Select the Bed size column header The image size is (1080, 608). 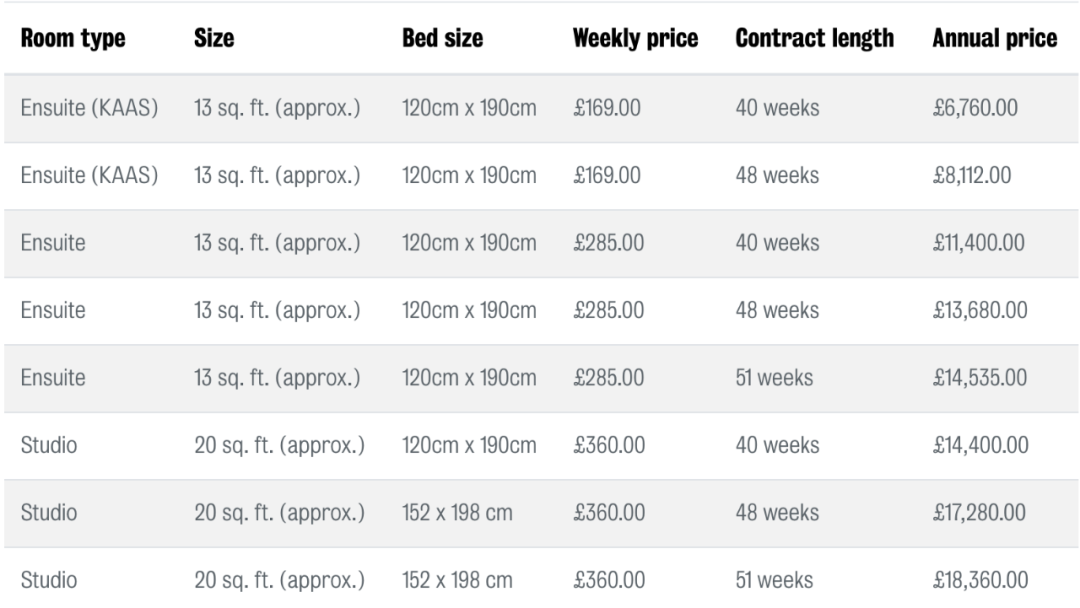tap(442, 39)
